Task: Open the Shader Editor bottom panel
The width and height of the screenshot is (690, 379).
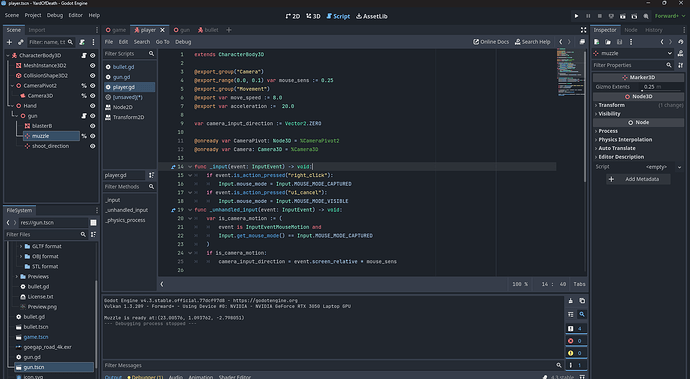Action: coord(235,377)
